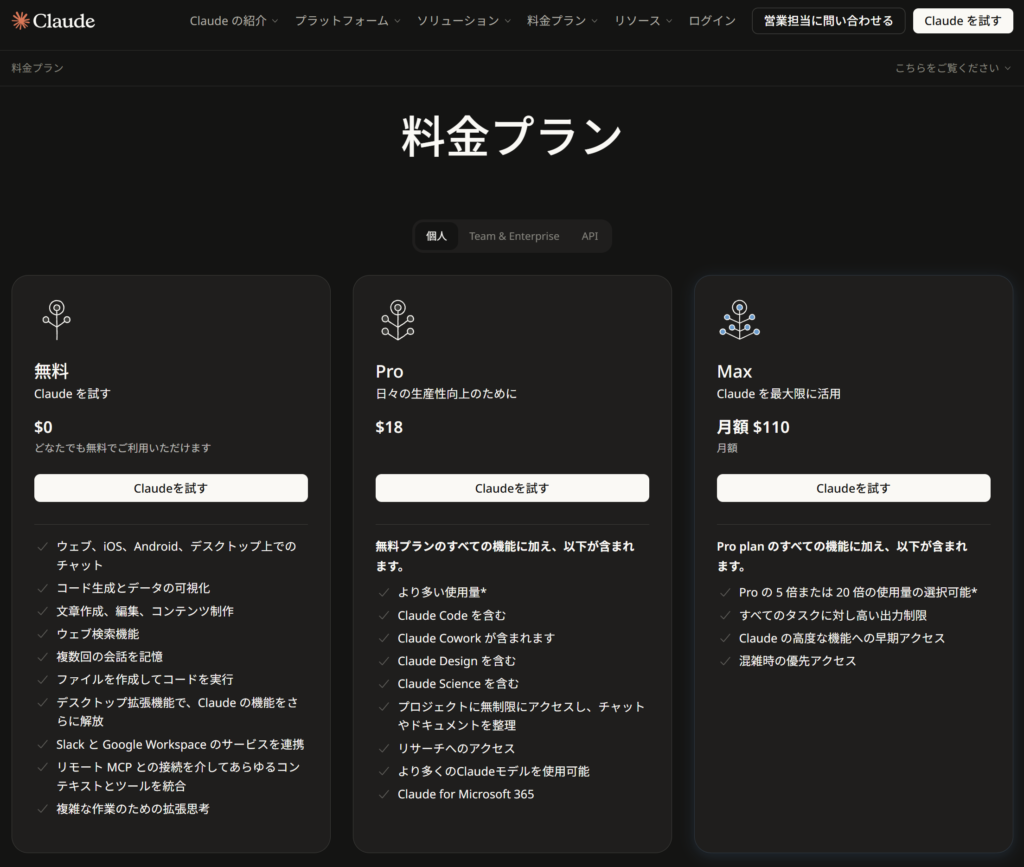Viewport: 1024px width, 867px height.
Task: Expand the 料金プラン header menu
Action: (562, 21)
